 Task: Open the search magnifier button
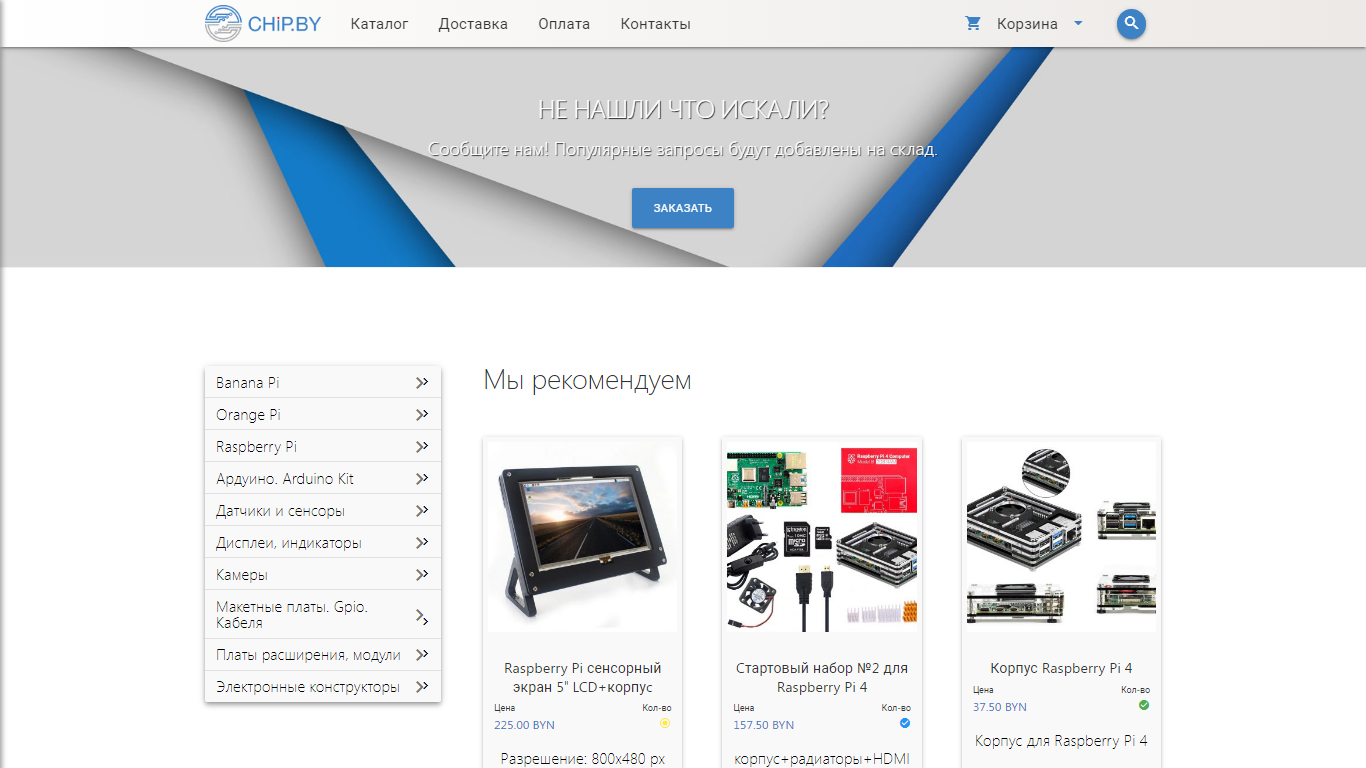pyautogui.click(x=1131, y=24)
